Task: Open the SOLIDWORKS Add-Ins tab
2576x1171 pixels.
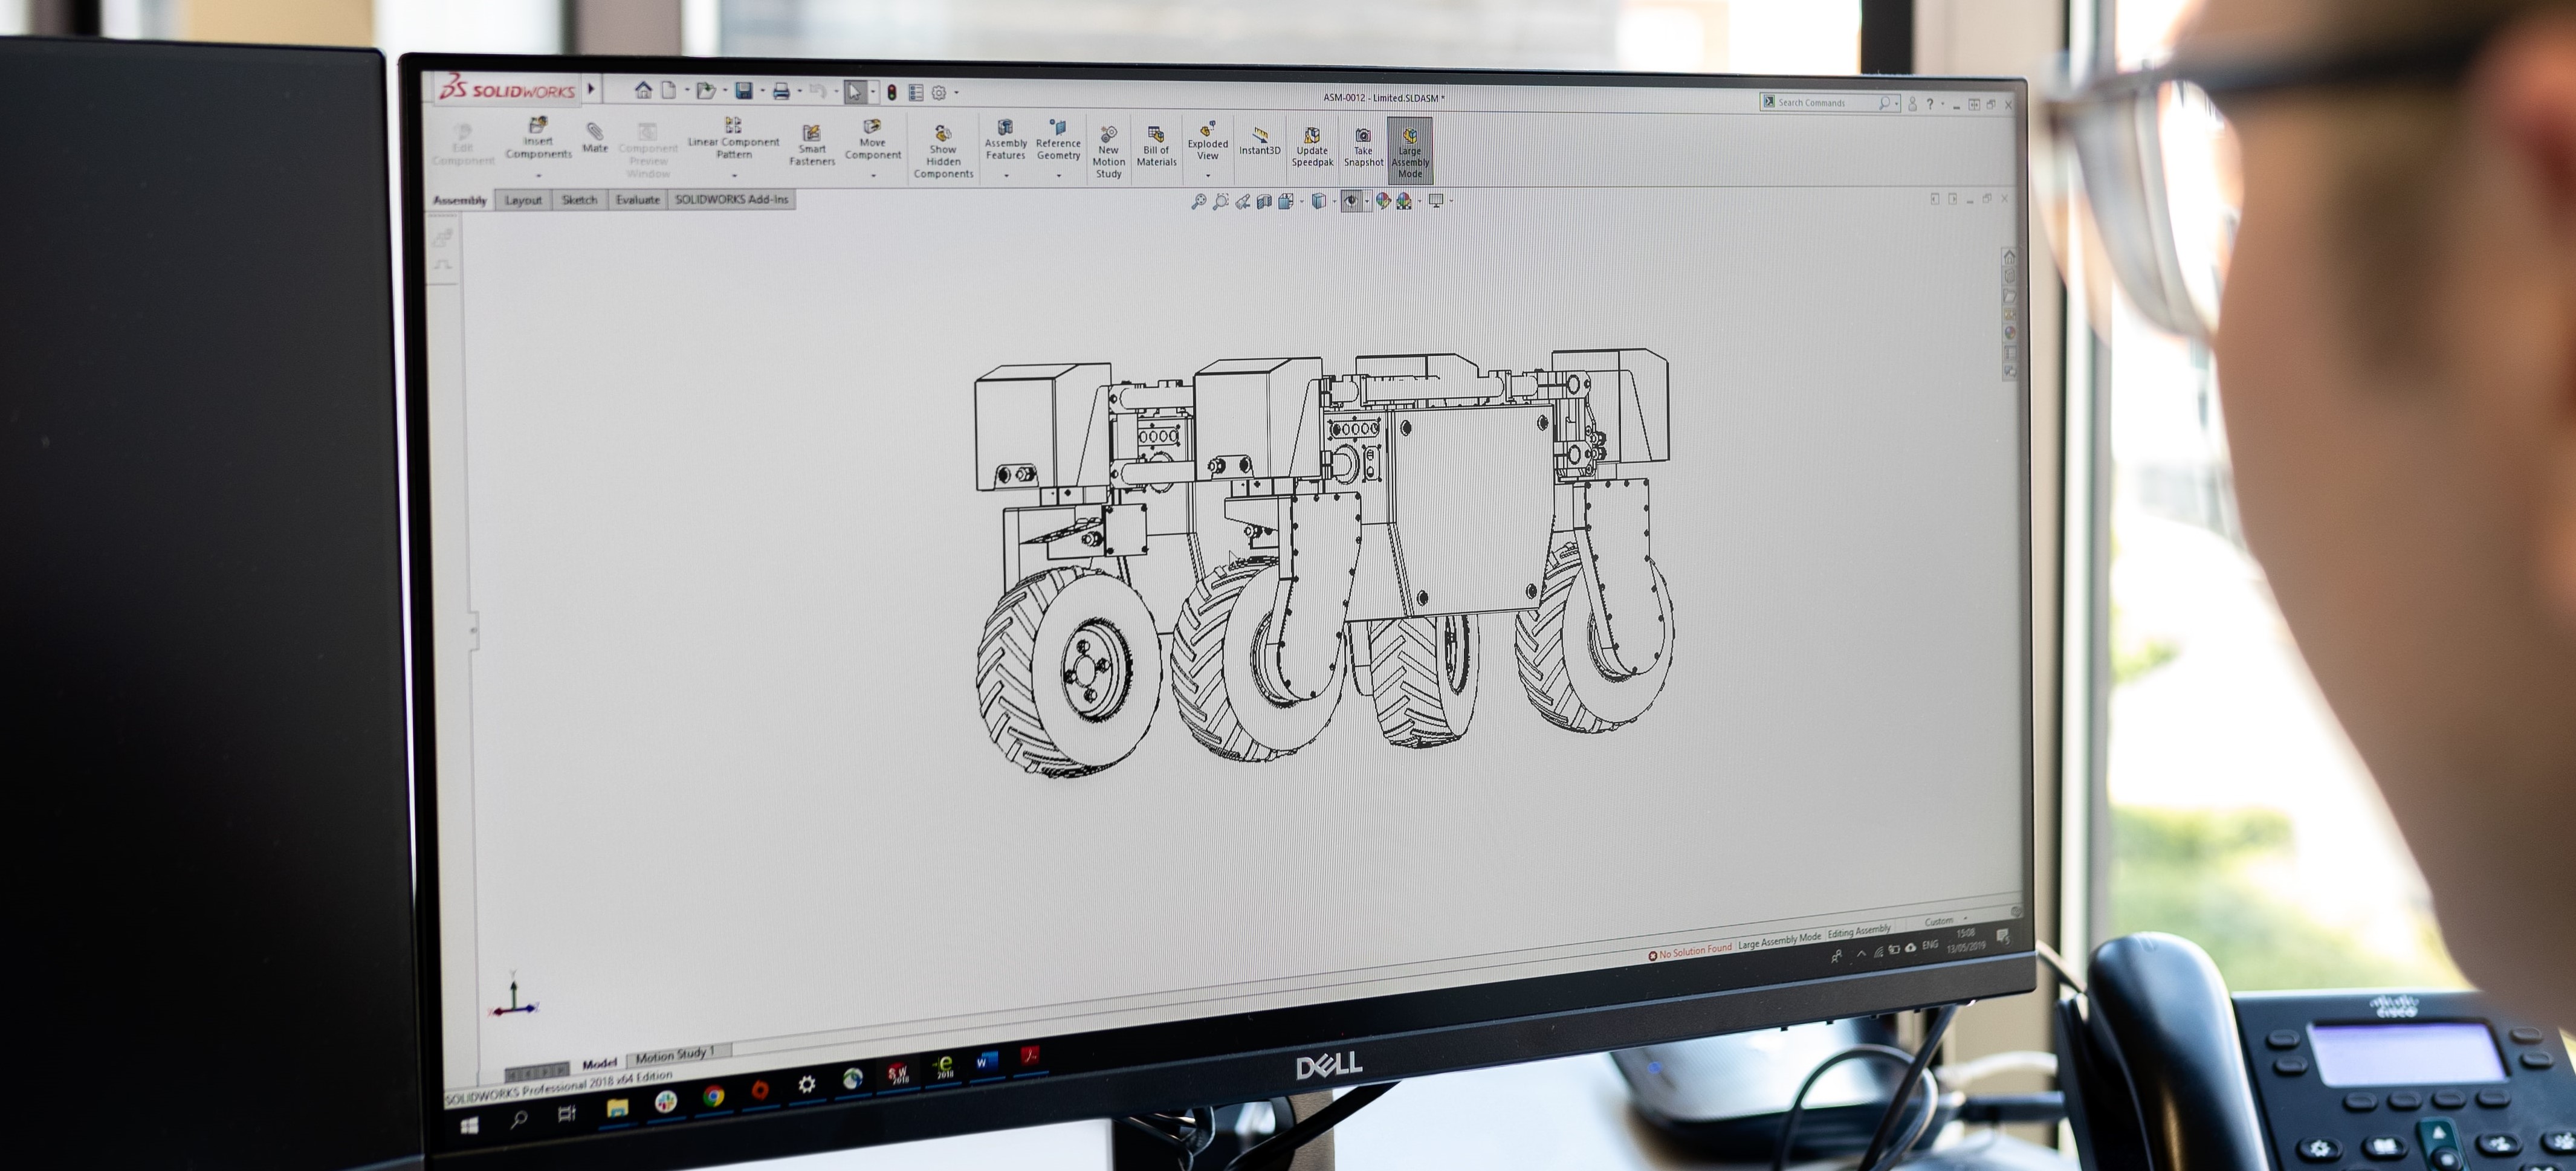Action: 732,200
